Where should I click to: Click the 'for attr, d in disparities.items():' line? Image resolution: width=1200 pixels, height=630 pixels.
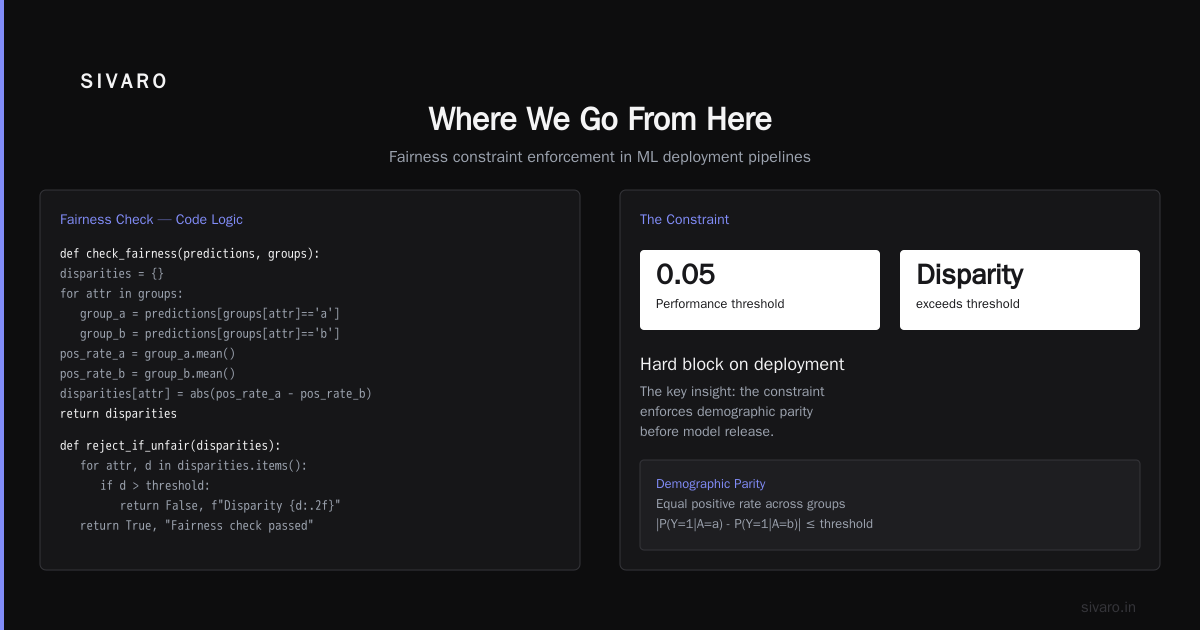click(194, 466)
